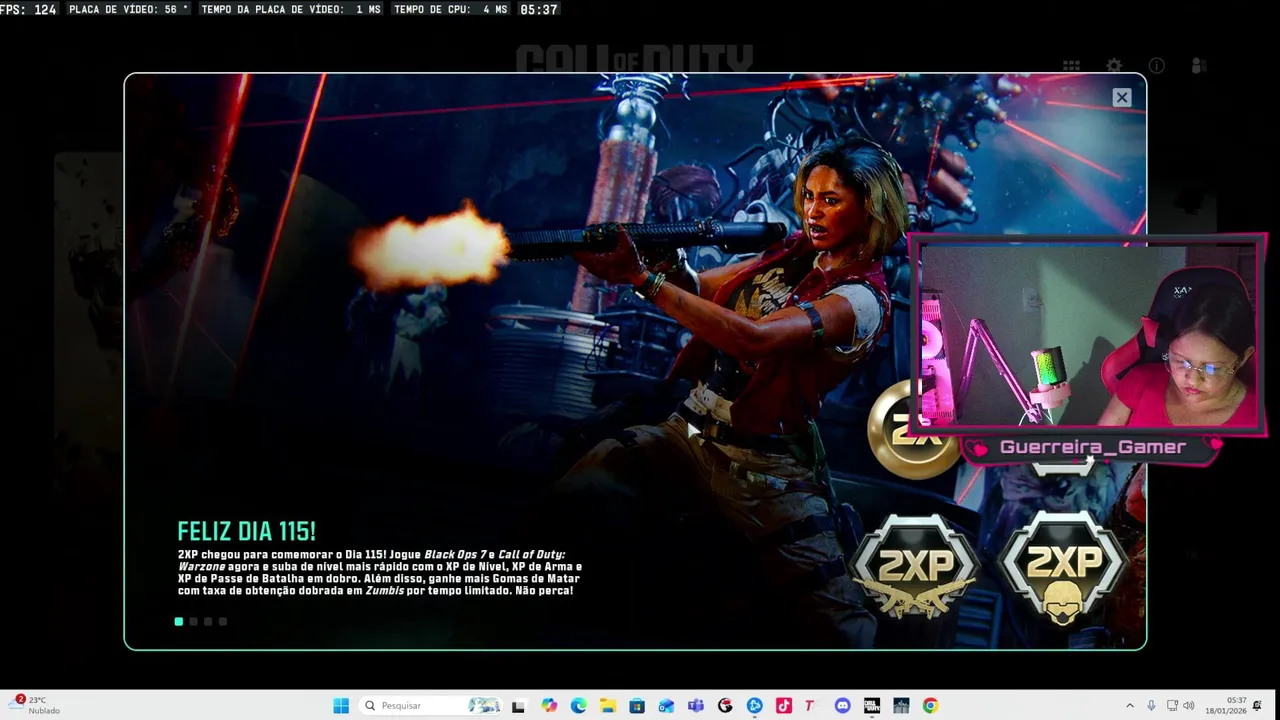Open TikTok from the taskbar

coord(783,706)
